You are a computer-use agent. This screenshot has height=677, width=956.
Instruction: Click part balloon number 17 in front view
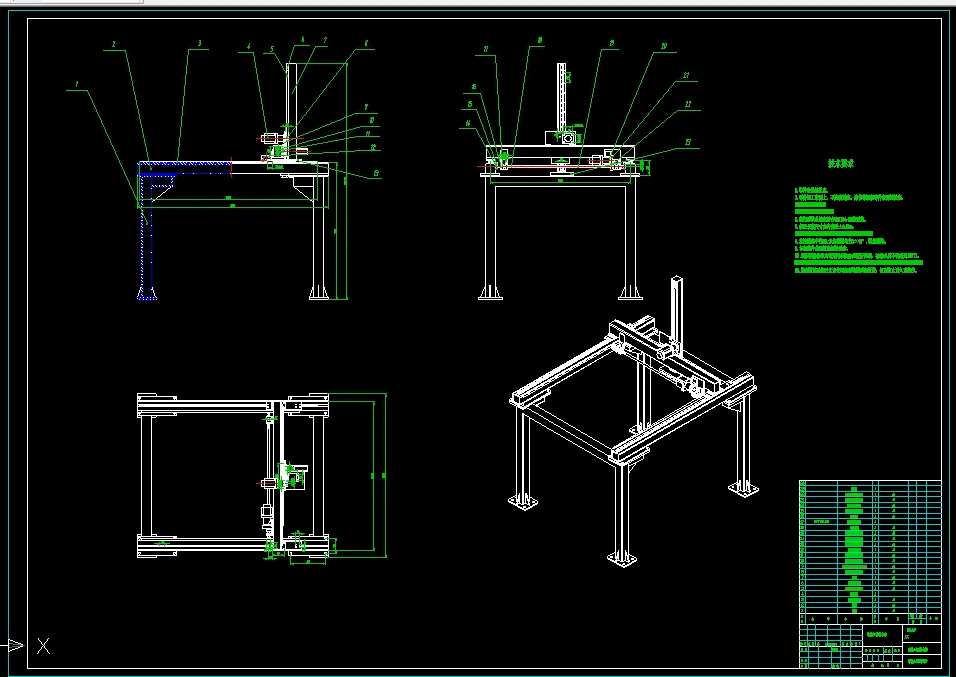pyautogui.click(x=486, y=49)
